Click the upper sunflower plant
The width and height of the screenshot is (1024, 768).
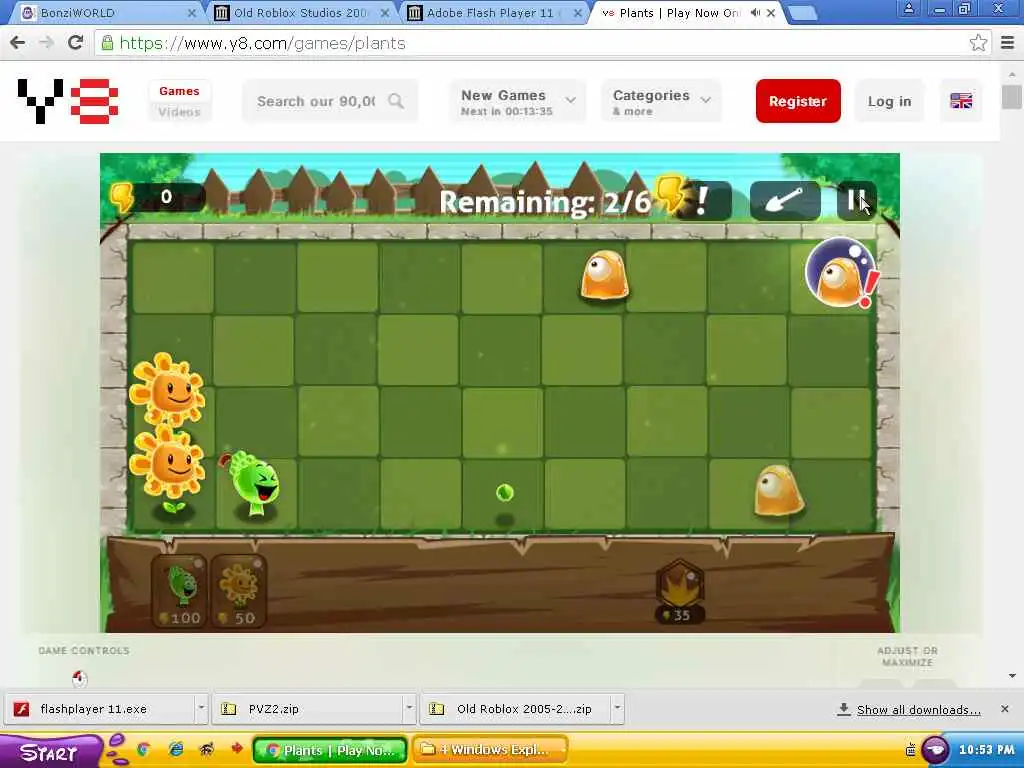167,391
